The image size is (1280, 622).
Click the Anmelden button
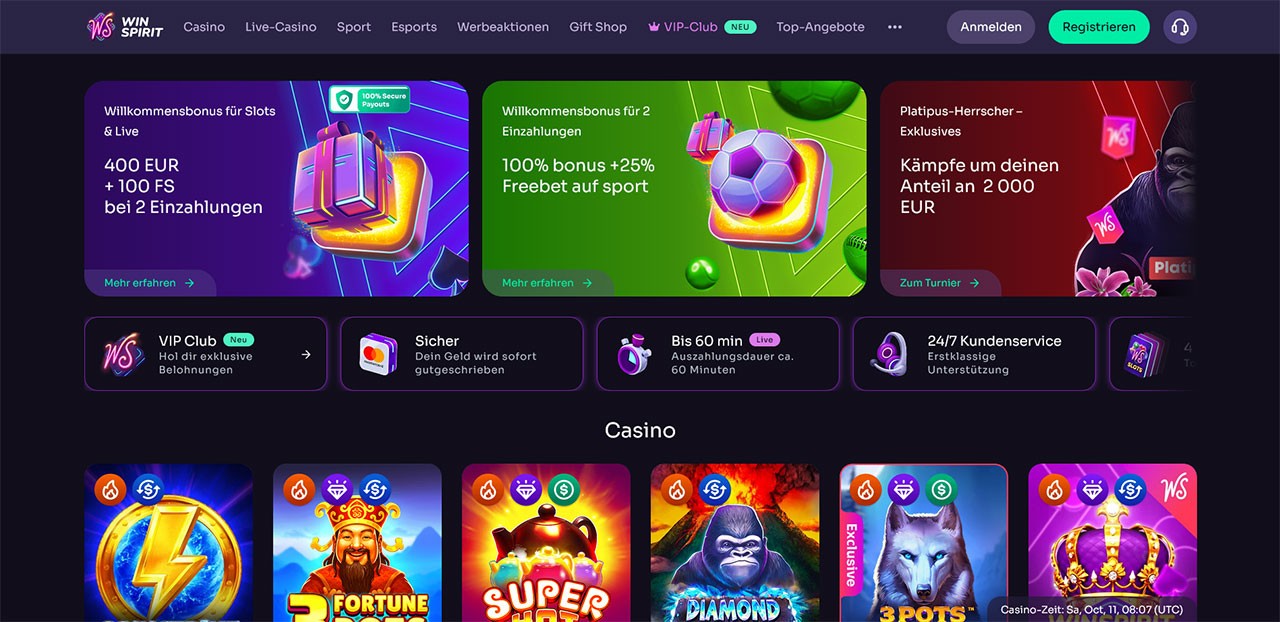(991, 27)
